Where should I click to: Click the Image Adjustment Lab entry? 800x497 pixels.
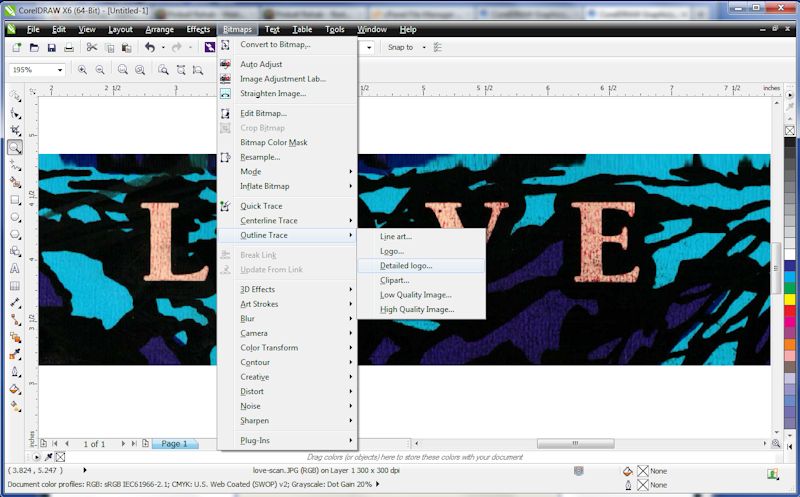pyautogui.click(x=283, y=79)
